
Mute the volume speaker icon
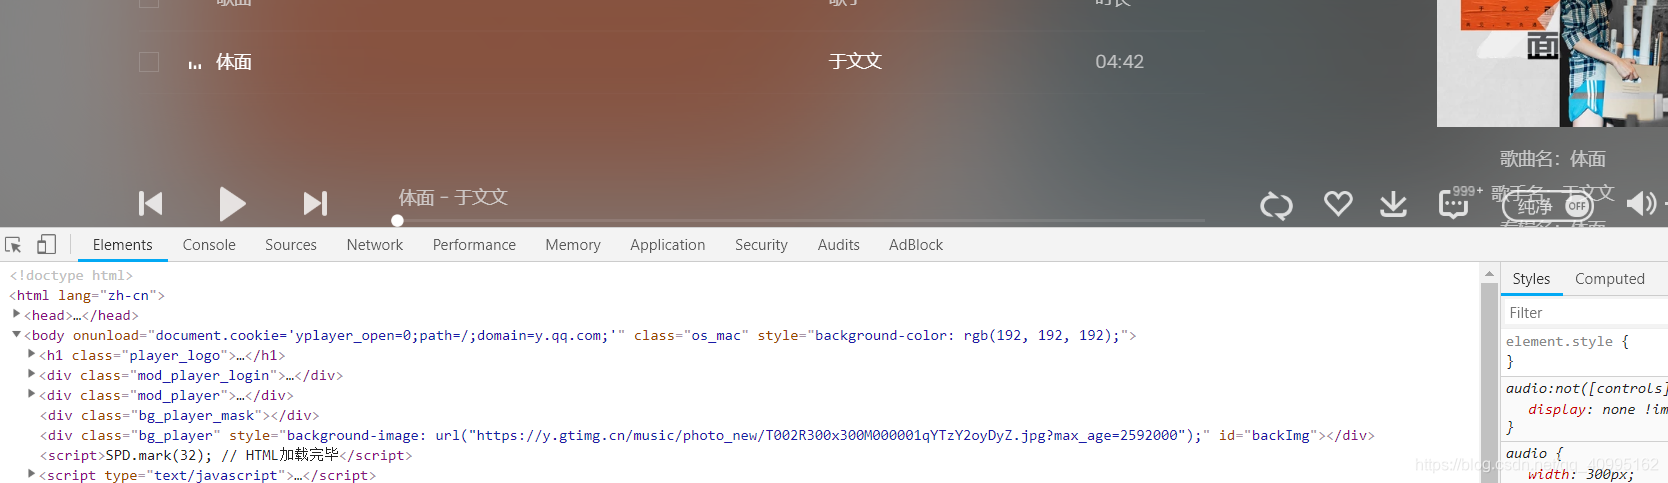click(x=1641, y=204)
